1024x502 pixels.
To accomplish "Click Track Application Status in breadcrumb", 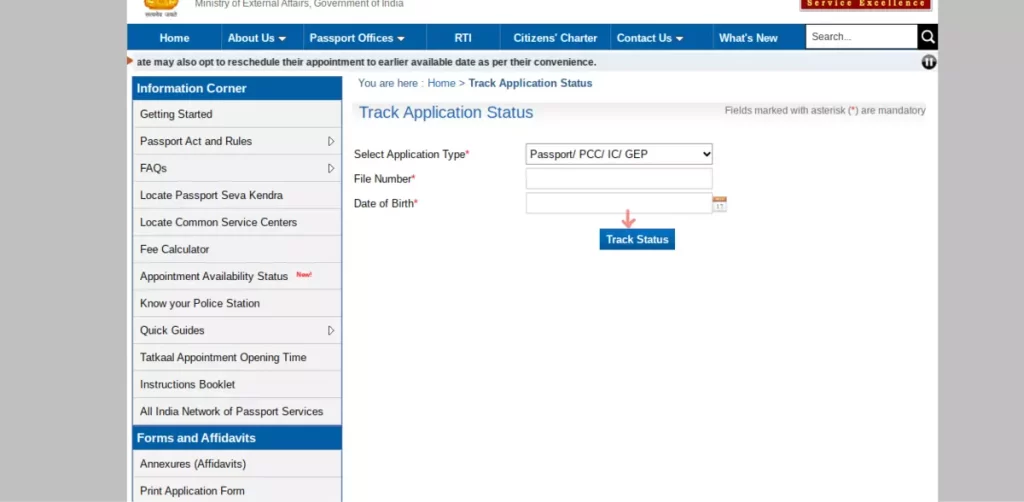I will [x=530, y=83].
